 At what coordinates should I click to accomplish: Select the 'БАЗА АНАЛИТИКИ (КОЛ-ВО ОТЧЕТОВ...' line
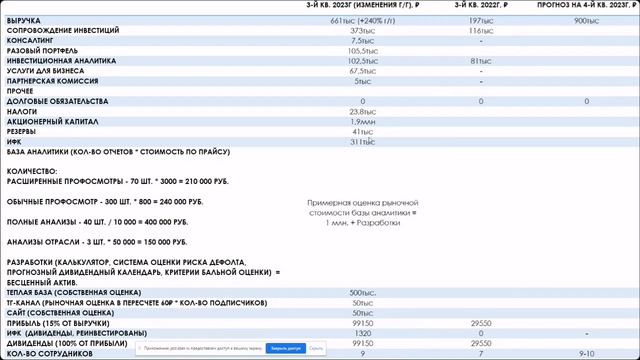(x=118, y=152)
